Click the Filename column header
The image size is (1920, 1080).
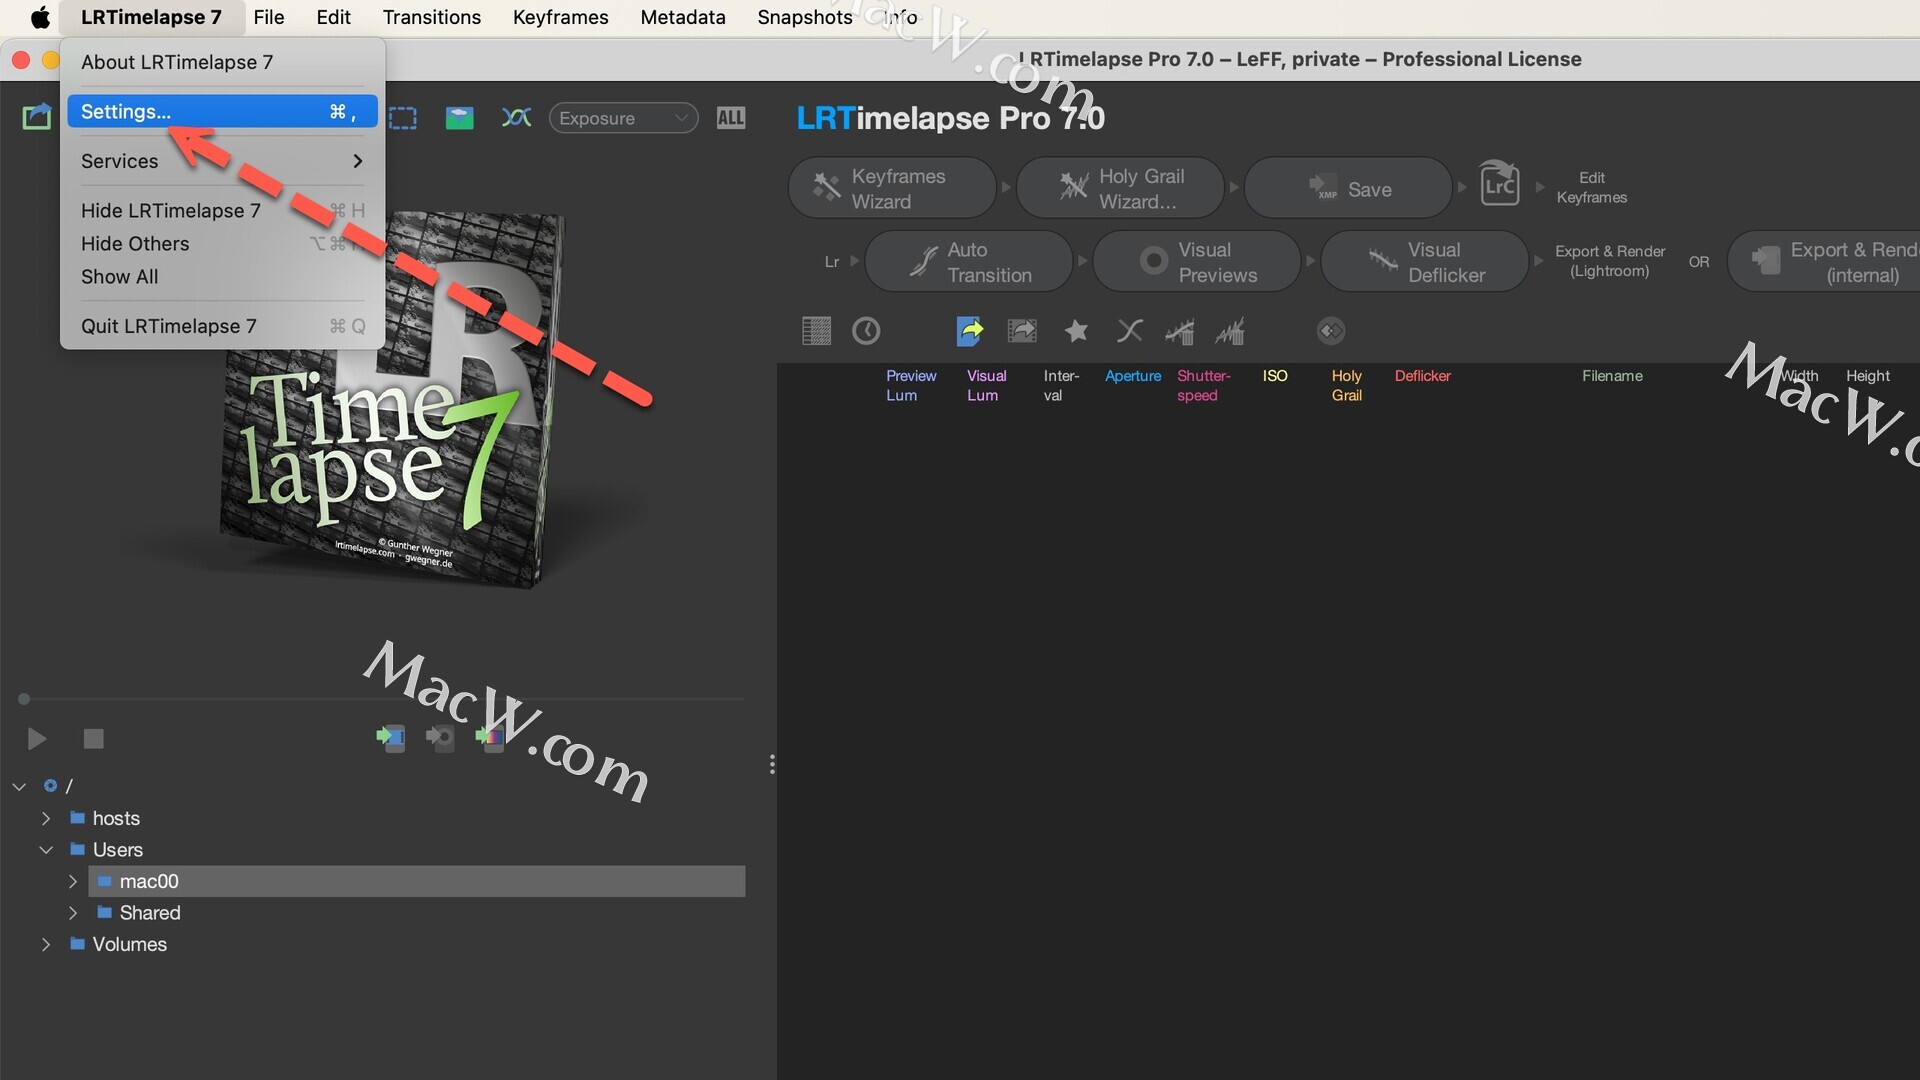click(1612, 376)
